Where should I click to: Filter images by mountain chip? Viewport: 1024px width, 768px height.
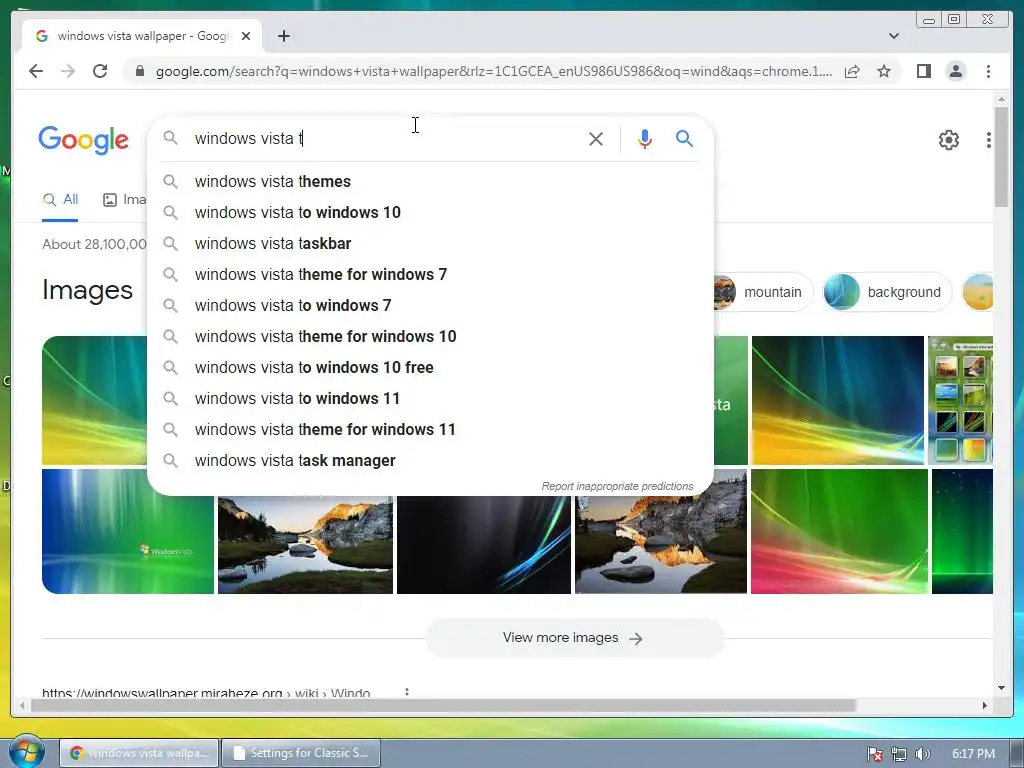763,292
